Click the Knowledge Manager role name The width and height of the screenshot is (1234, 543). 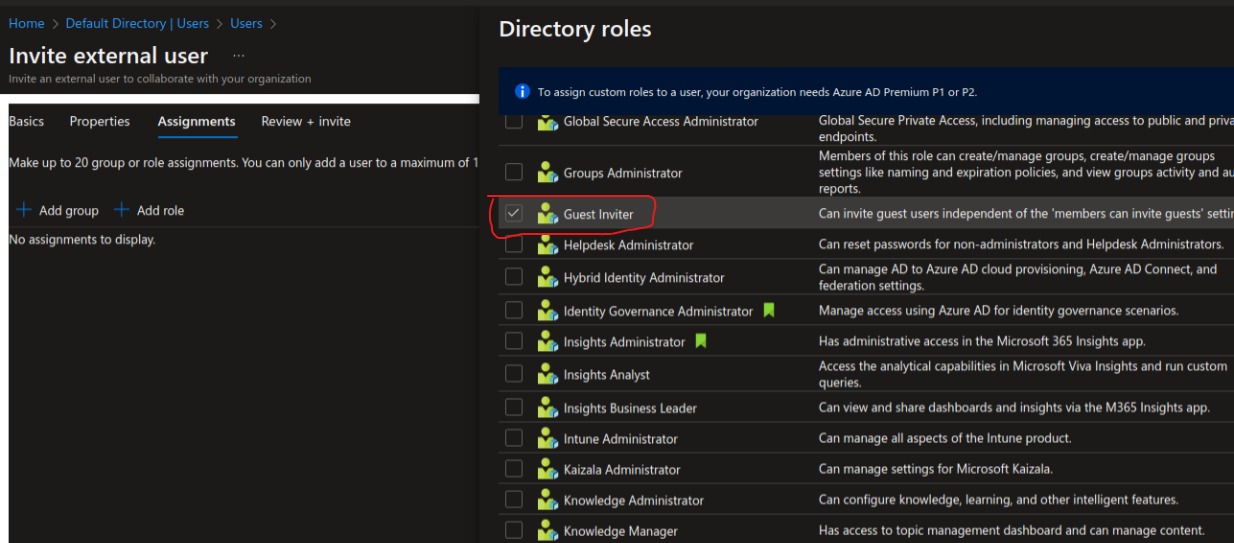(x=620, y=532)
